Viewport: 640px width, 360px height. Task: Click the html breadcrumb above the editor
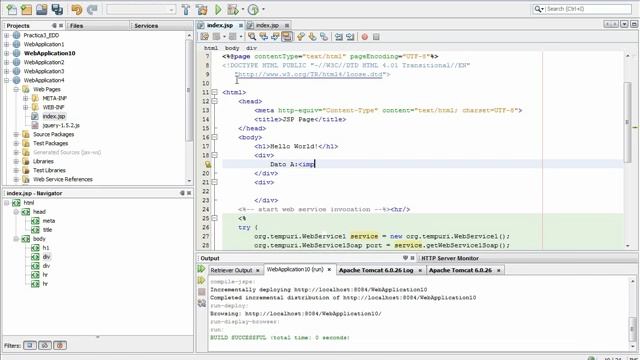(211, 48)
